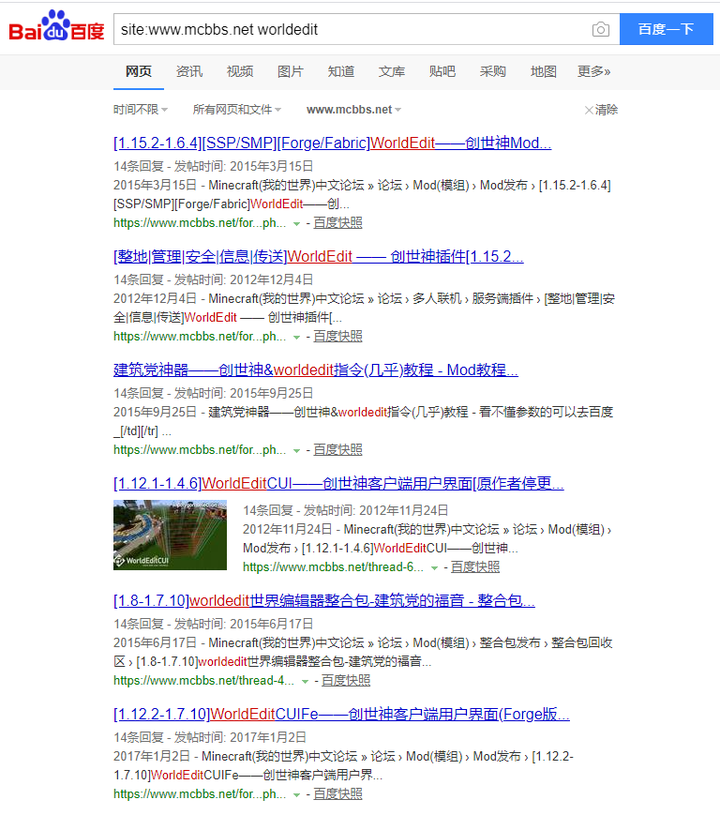The height and width of the screenshot is (815, 720).
Task: Open result [1.12.2-1.7.10]WorldEditCUIFe Forge版
Action: [342, 714]
